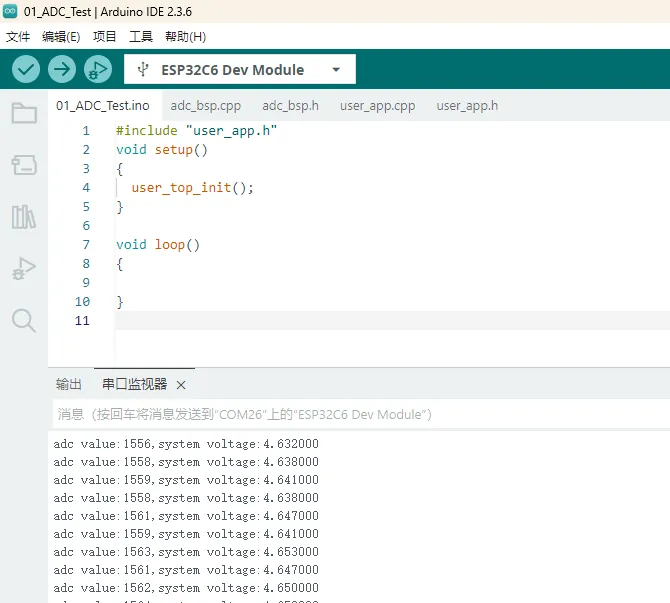Open the Debug panel in sidebar
The height and width of the screenshot is (603, 670).
click(x=24, y=268)
